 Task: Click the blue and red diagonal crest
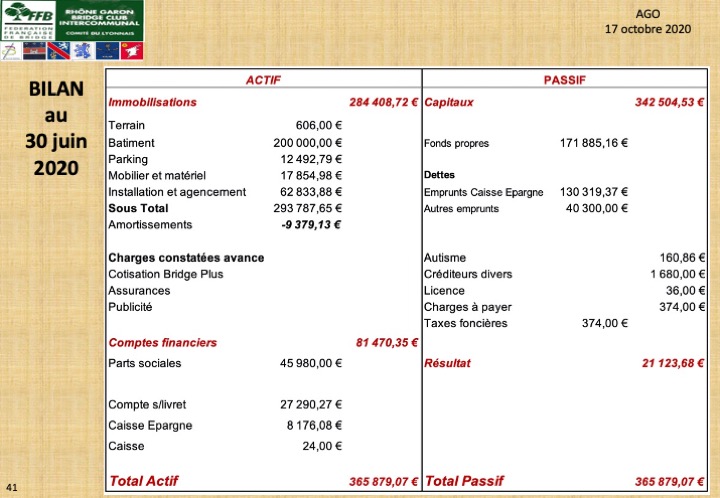[59, 51]
